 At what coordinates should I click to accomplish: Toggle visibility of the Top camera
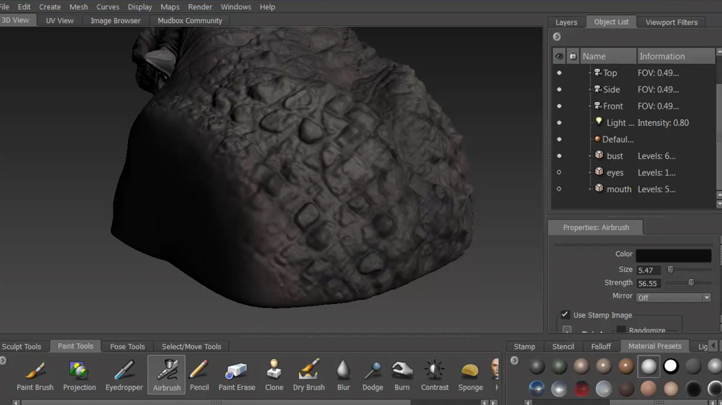[559, 73]
